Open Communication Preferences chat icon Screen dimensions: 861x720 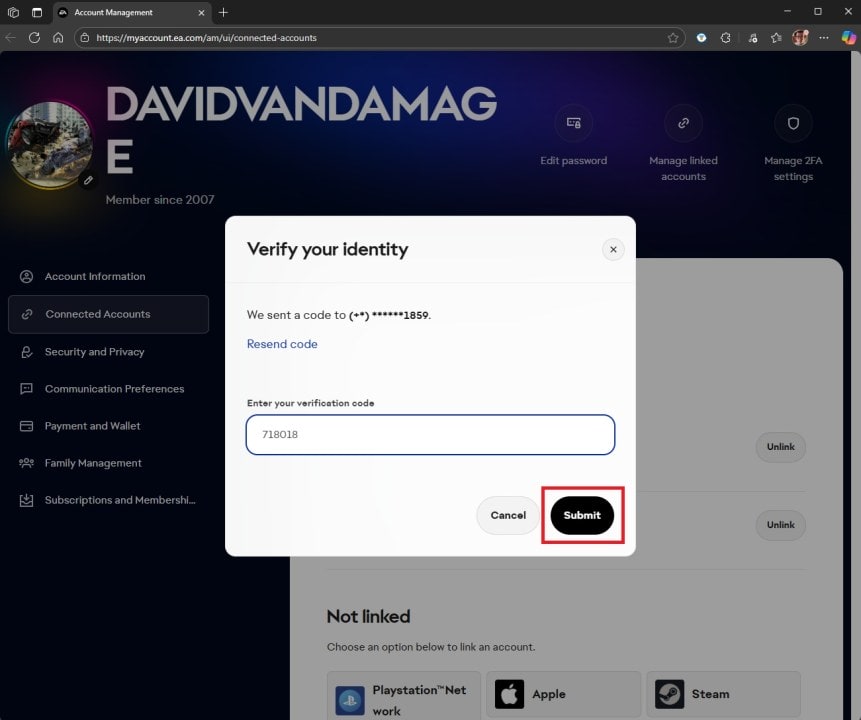tap(24, 389)
